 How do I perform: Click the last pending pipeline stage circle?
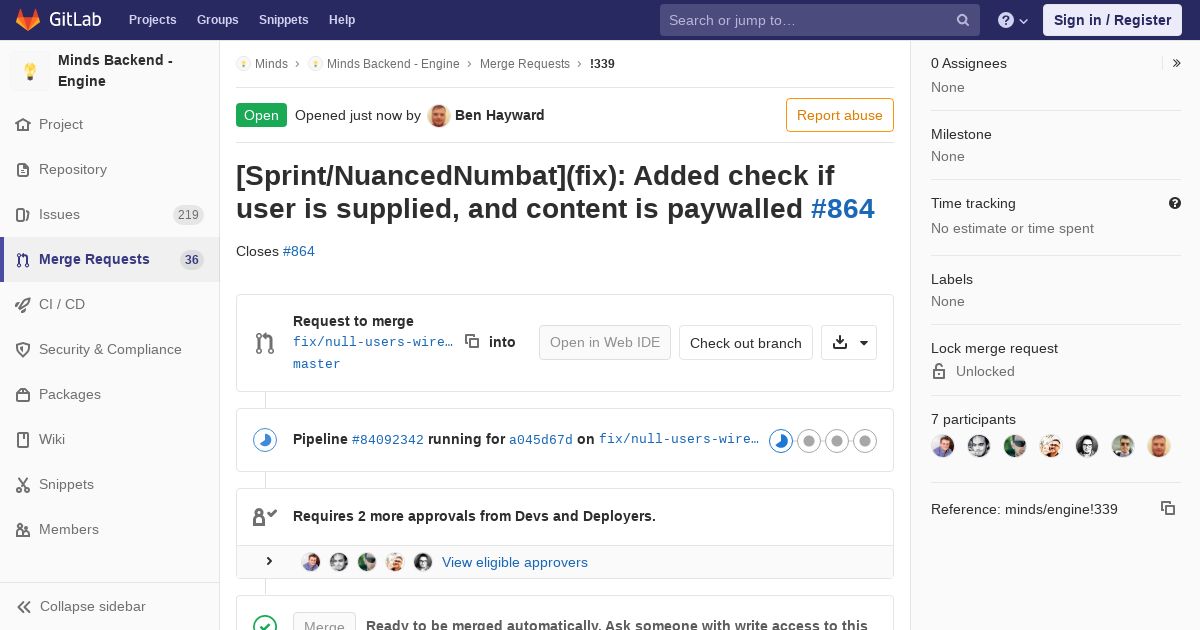point(865,440)
